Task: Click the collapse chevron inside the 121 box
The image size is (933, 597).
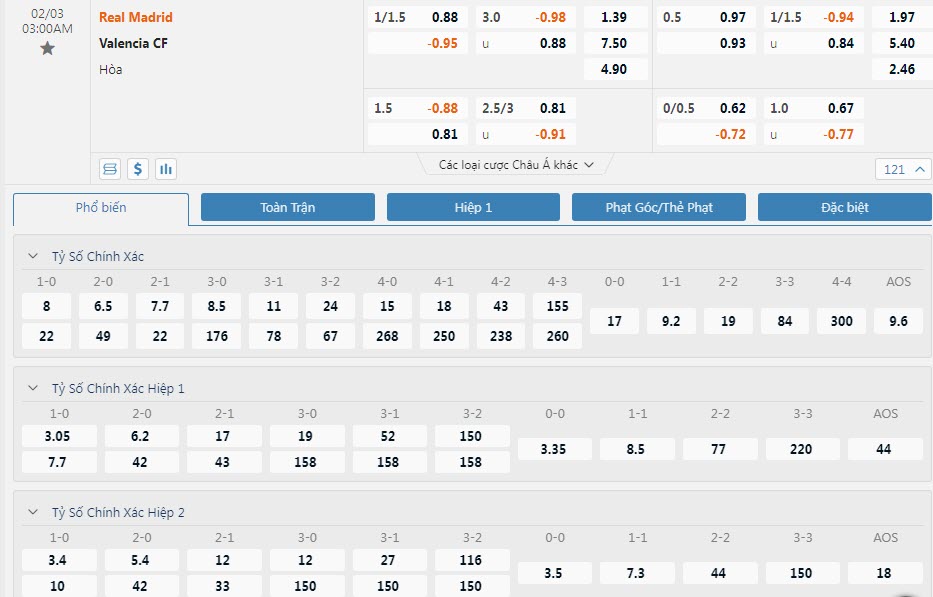Action: click(x=920, y=168)
